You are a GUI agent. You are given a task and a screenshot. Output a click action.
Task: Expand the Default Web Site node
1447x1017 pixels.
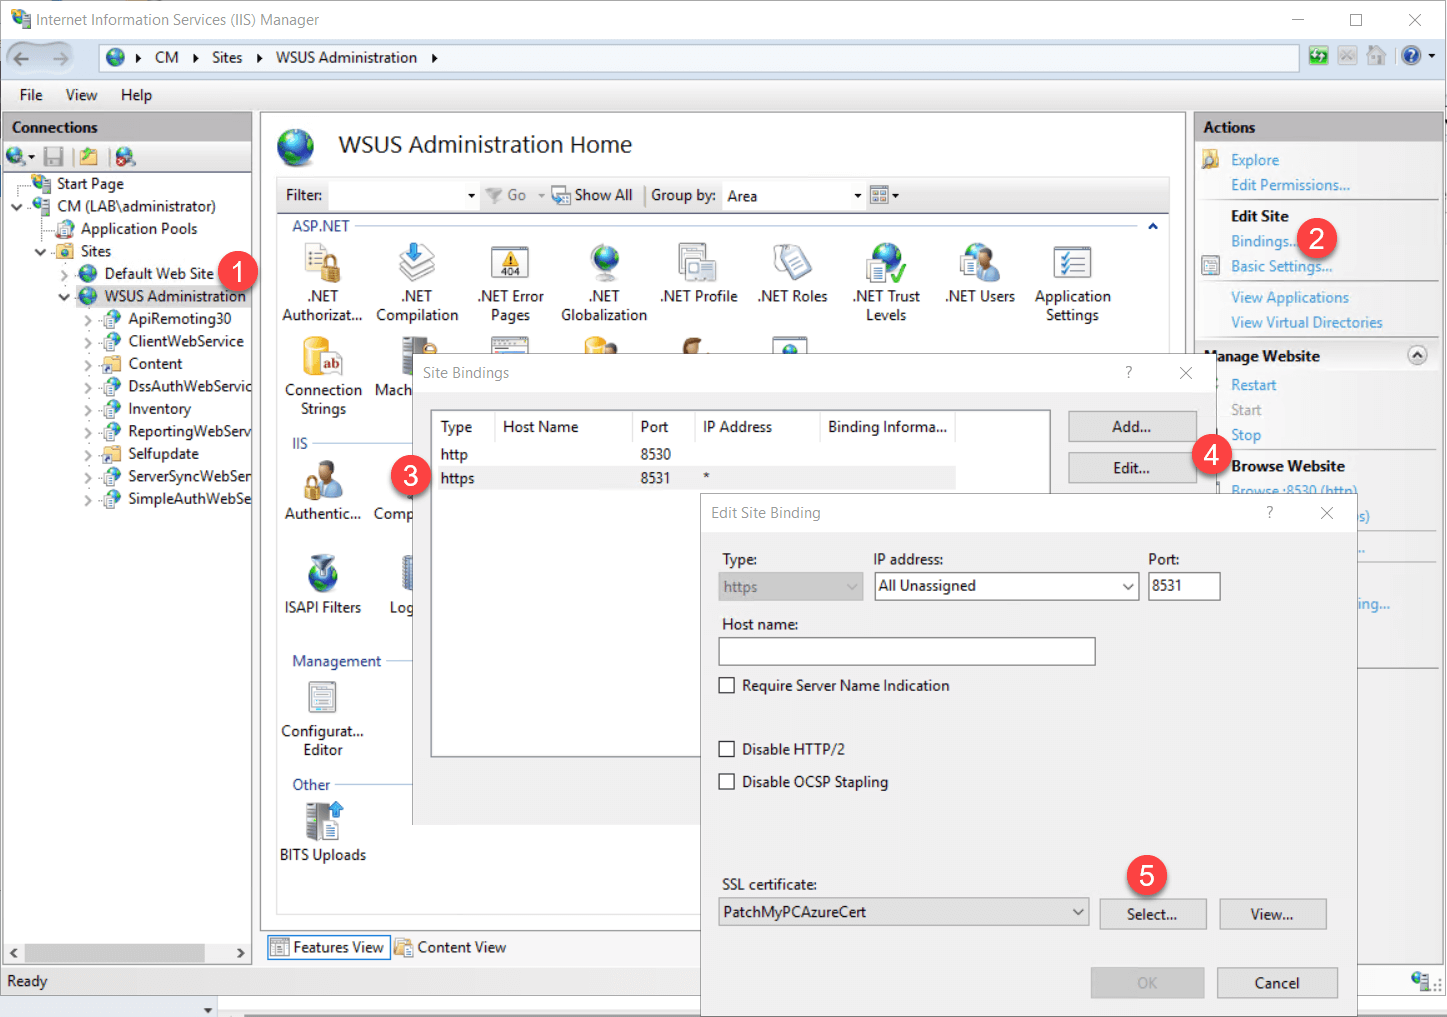point(64,274)
